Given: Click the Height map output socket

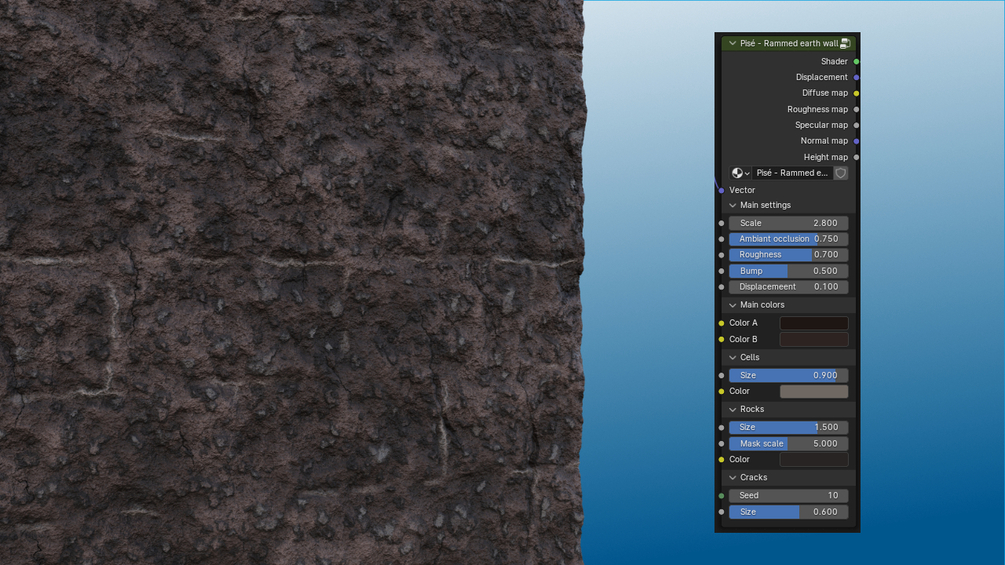Looking at the screenshot, I should point(856,157).
